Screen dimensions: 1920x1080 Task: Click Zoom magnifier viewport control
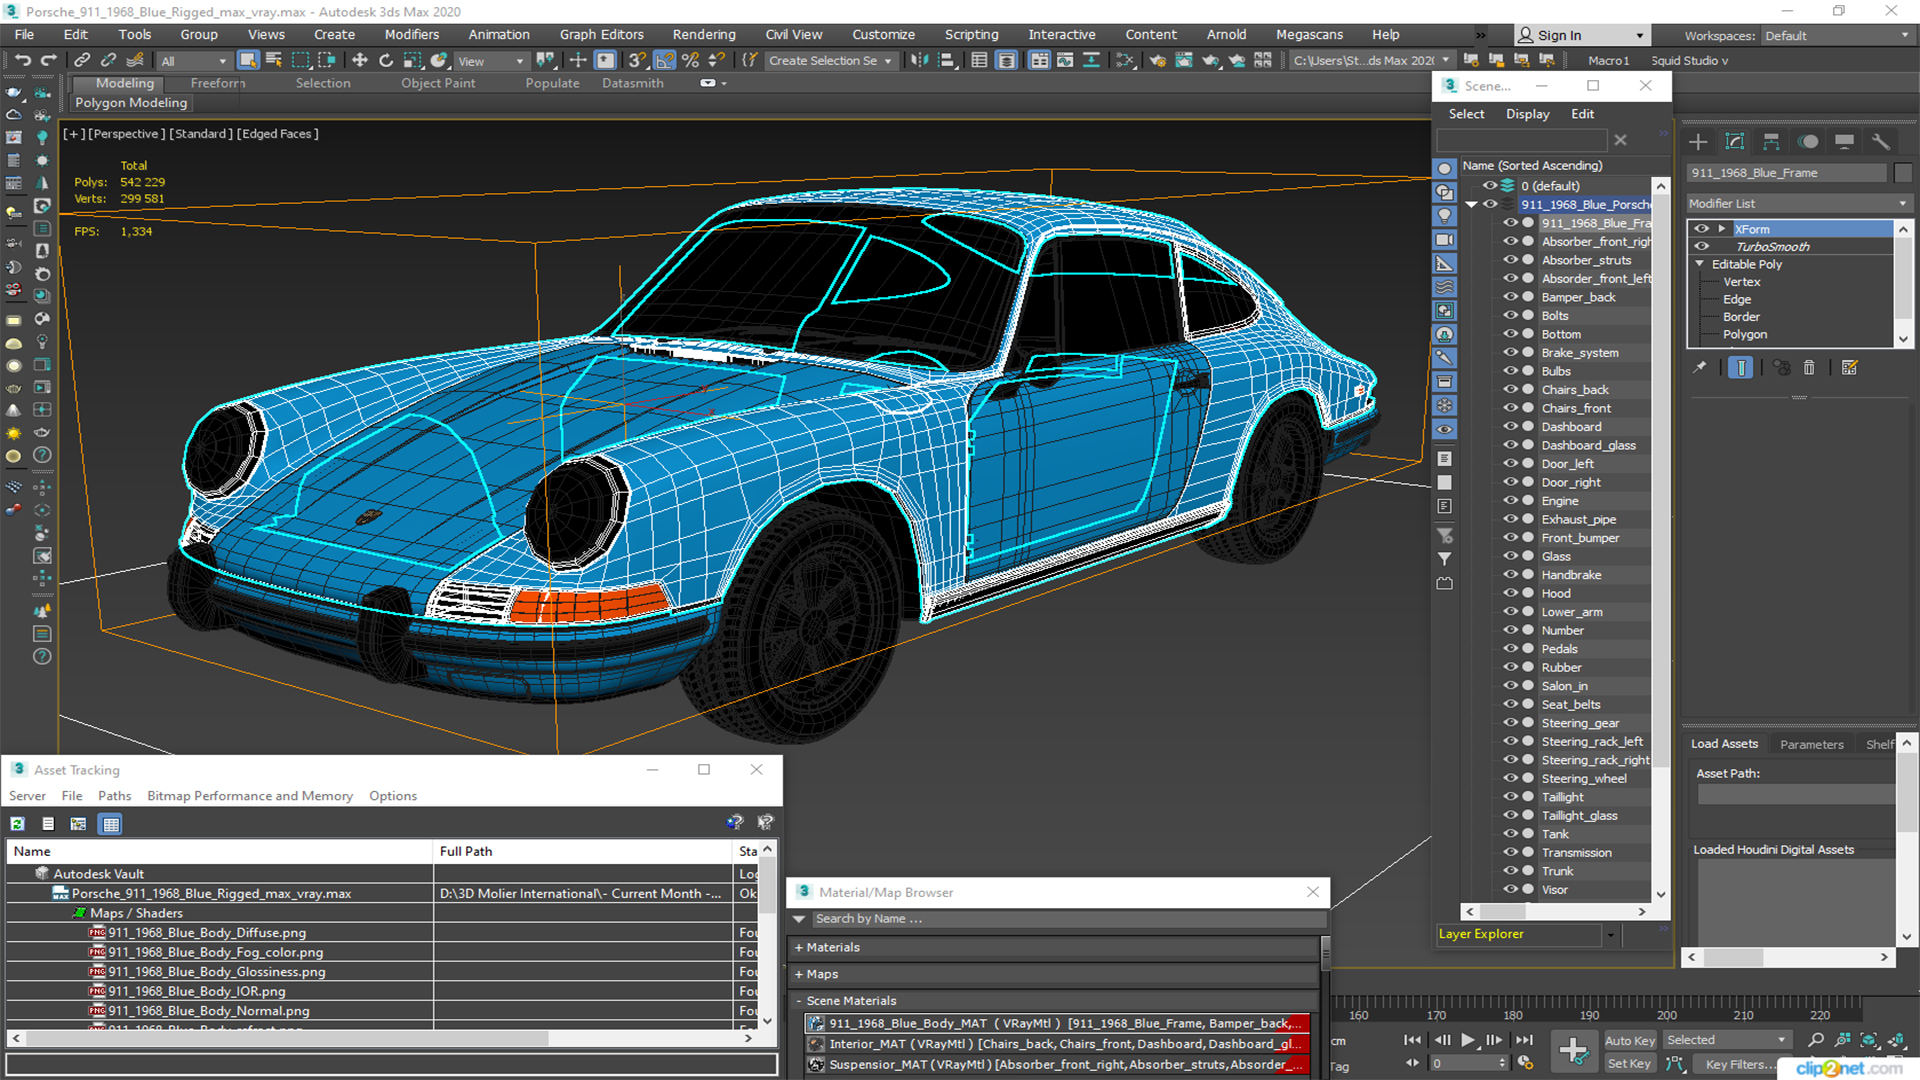(1816, 1040)
